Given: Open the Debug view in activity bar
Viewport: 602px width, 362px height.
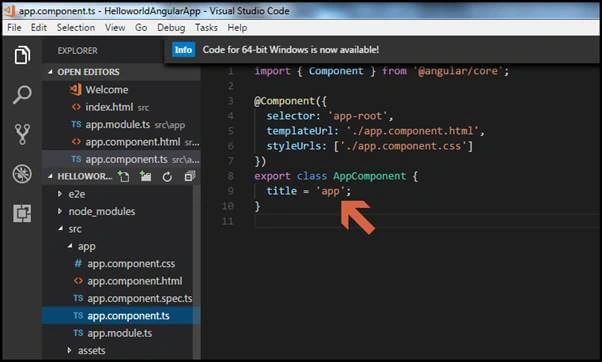Looking at the screenshot, I should pos(22,174).
